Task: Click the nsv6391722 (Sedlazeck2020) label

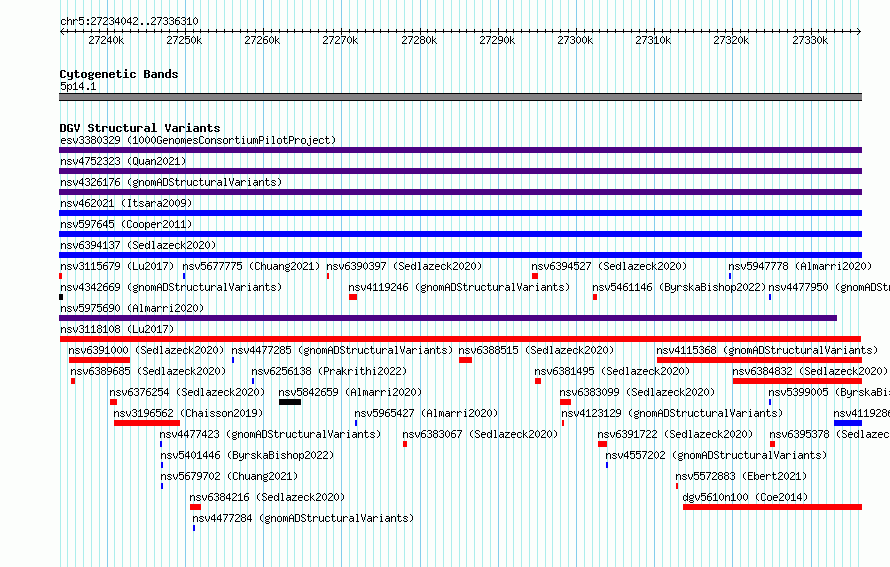Action: [x=675, y=434]
